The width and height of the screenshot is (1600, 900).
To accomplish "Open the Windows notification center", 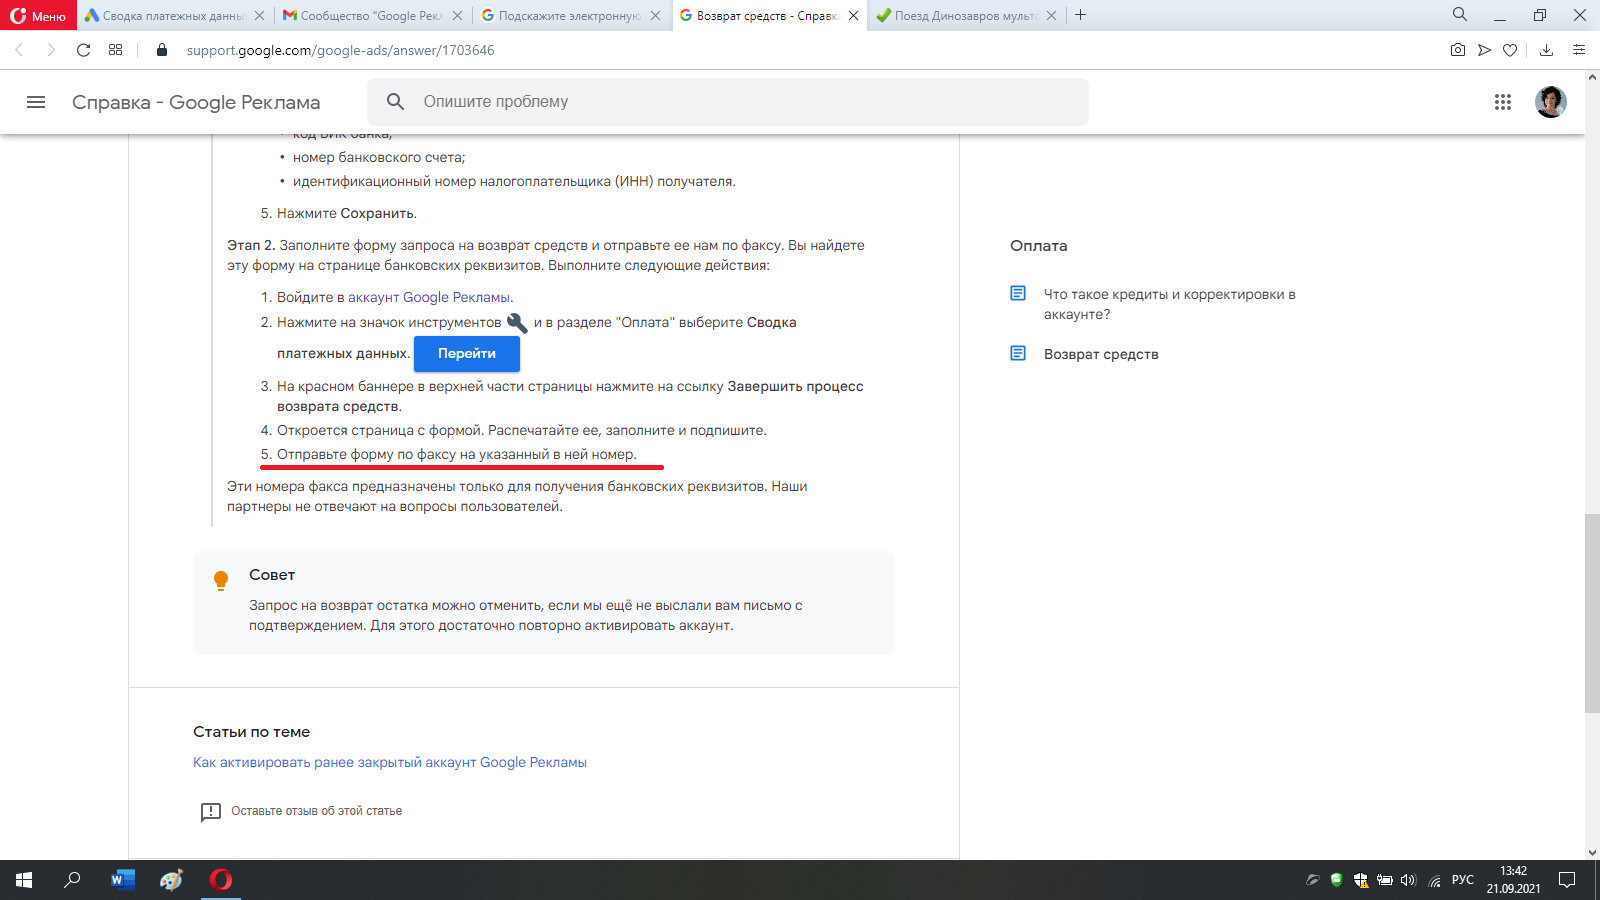I will 1567,880.
